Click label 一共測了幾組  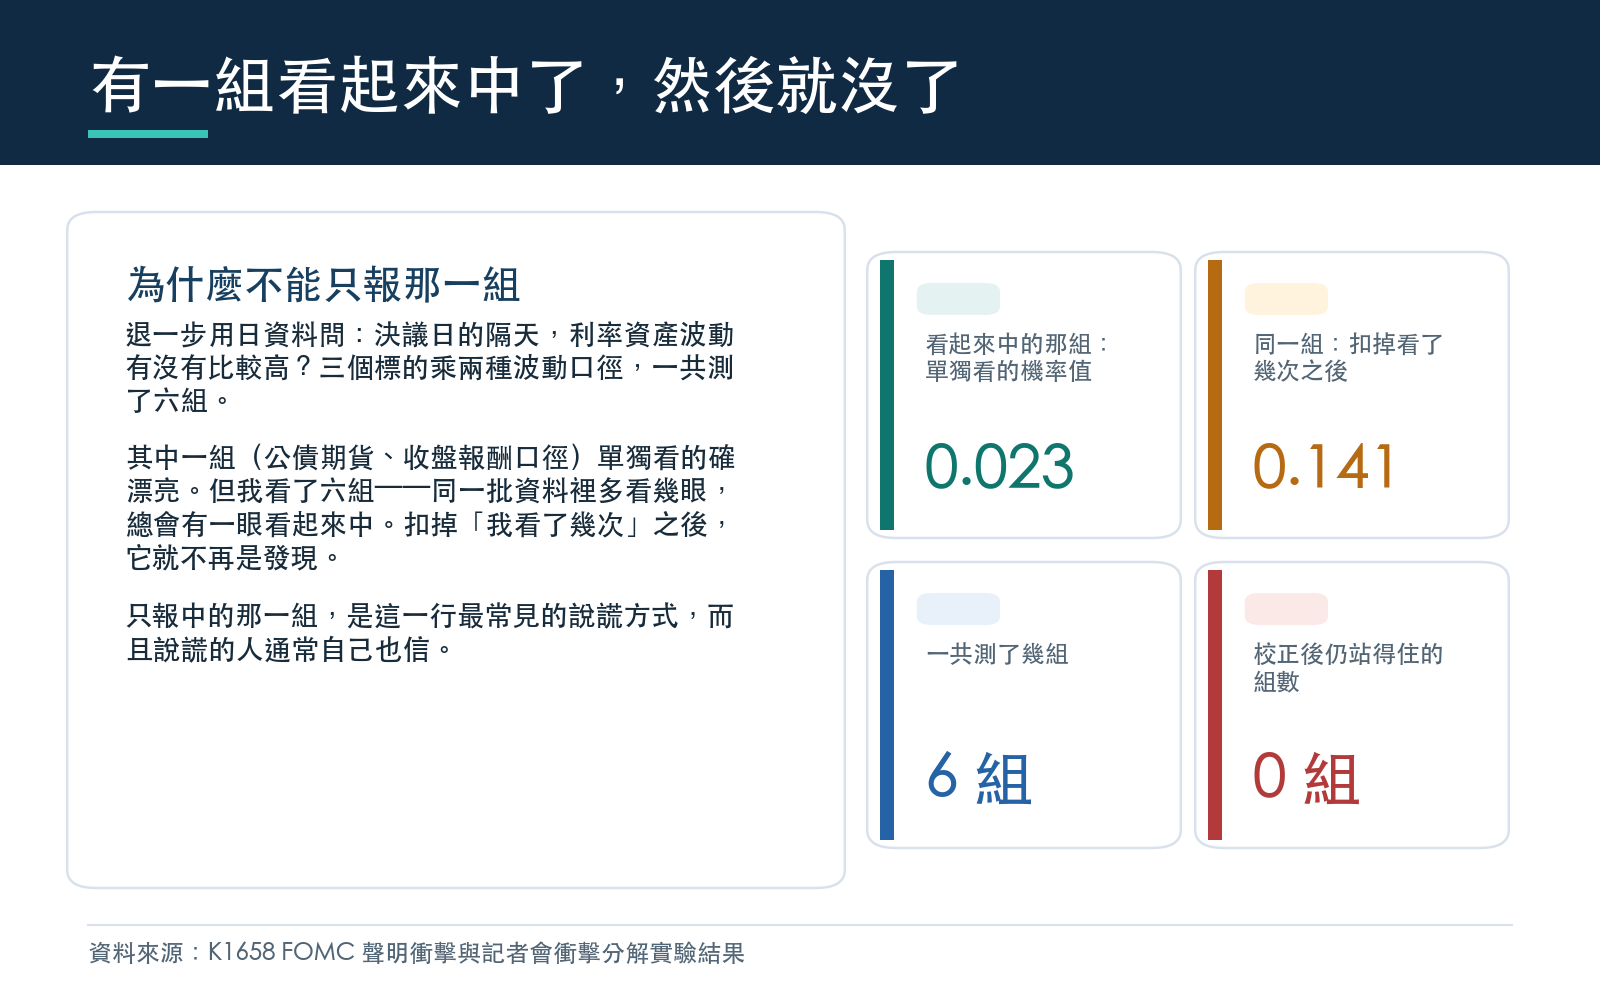click(997, 654)
